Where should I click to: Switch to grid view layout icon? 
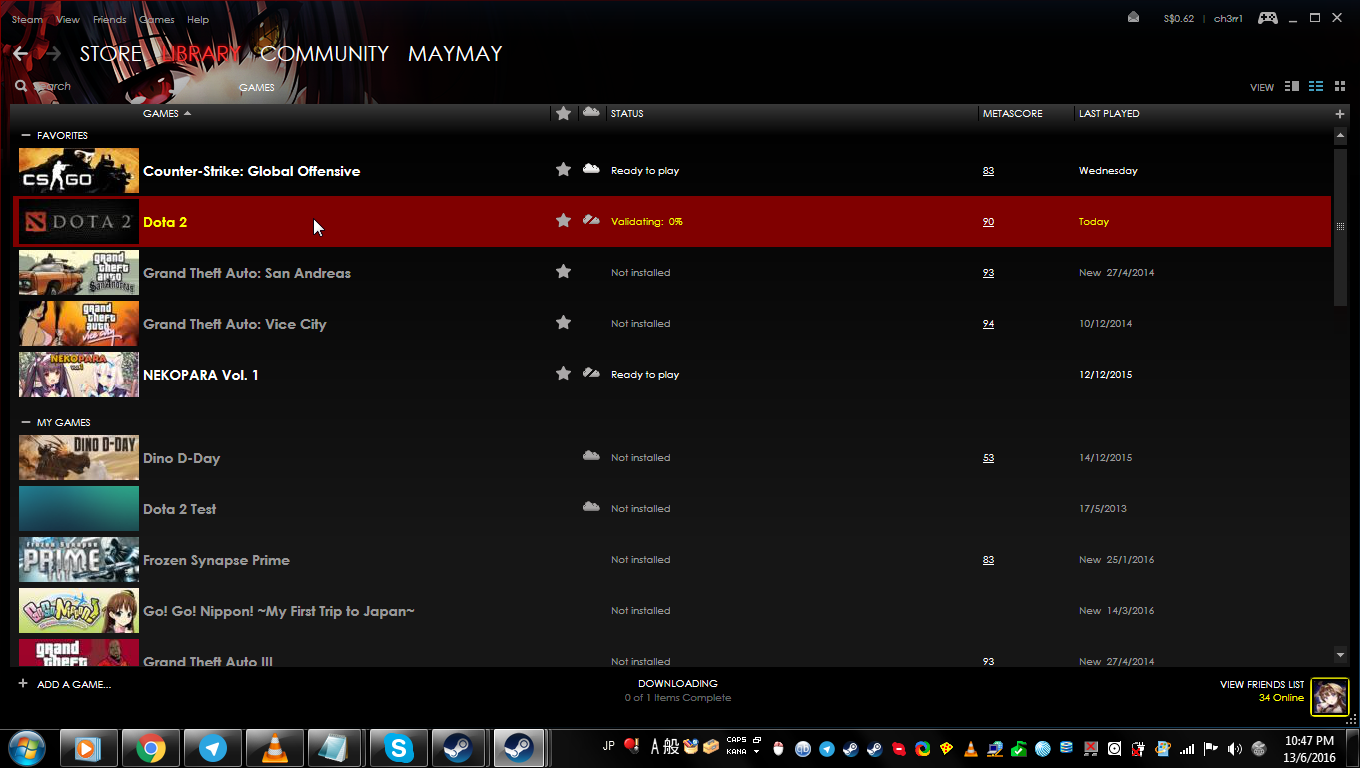[1340, 87]
